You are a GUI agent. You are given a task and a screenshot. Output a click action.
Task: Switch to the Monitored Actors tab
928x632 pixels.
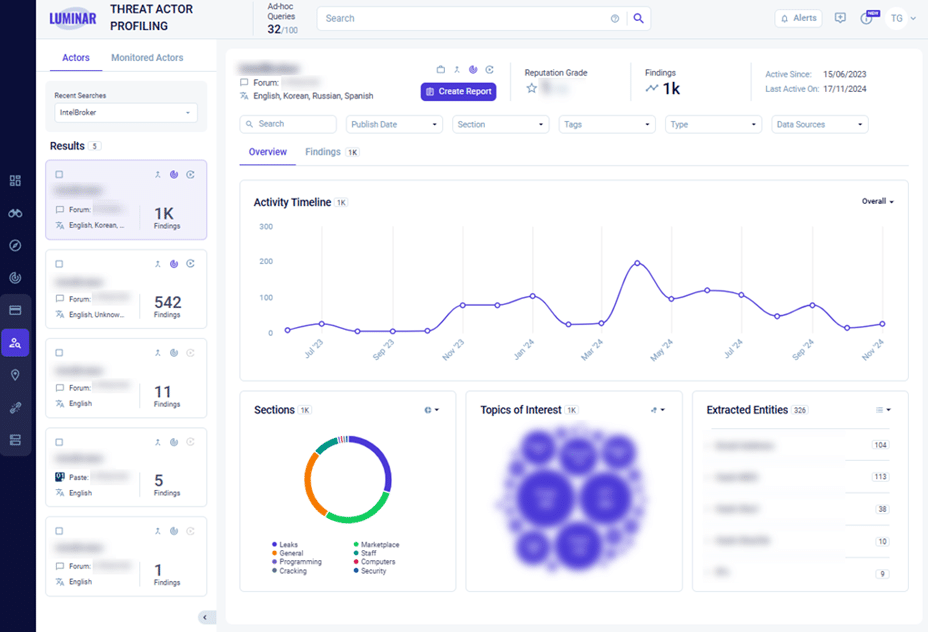[147, 58]
